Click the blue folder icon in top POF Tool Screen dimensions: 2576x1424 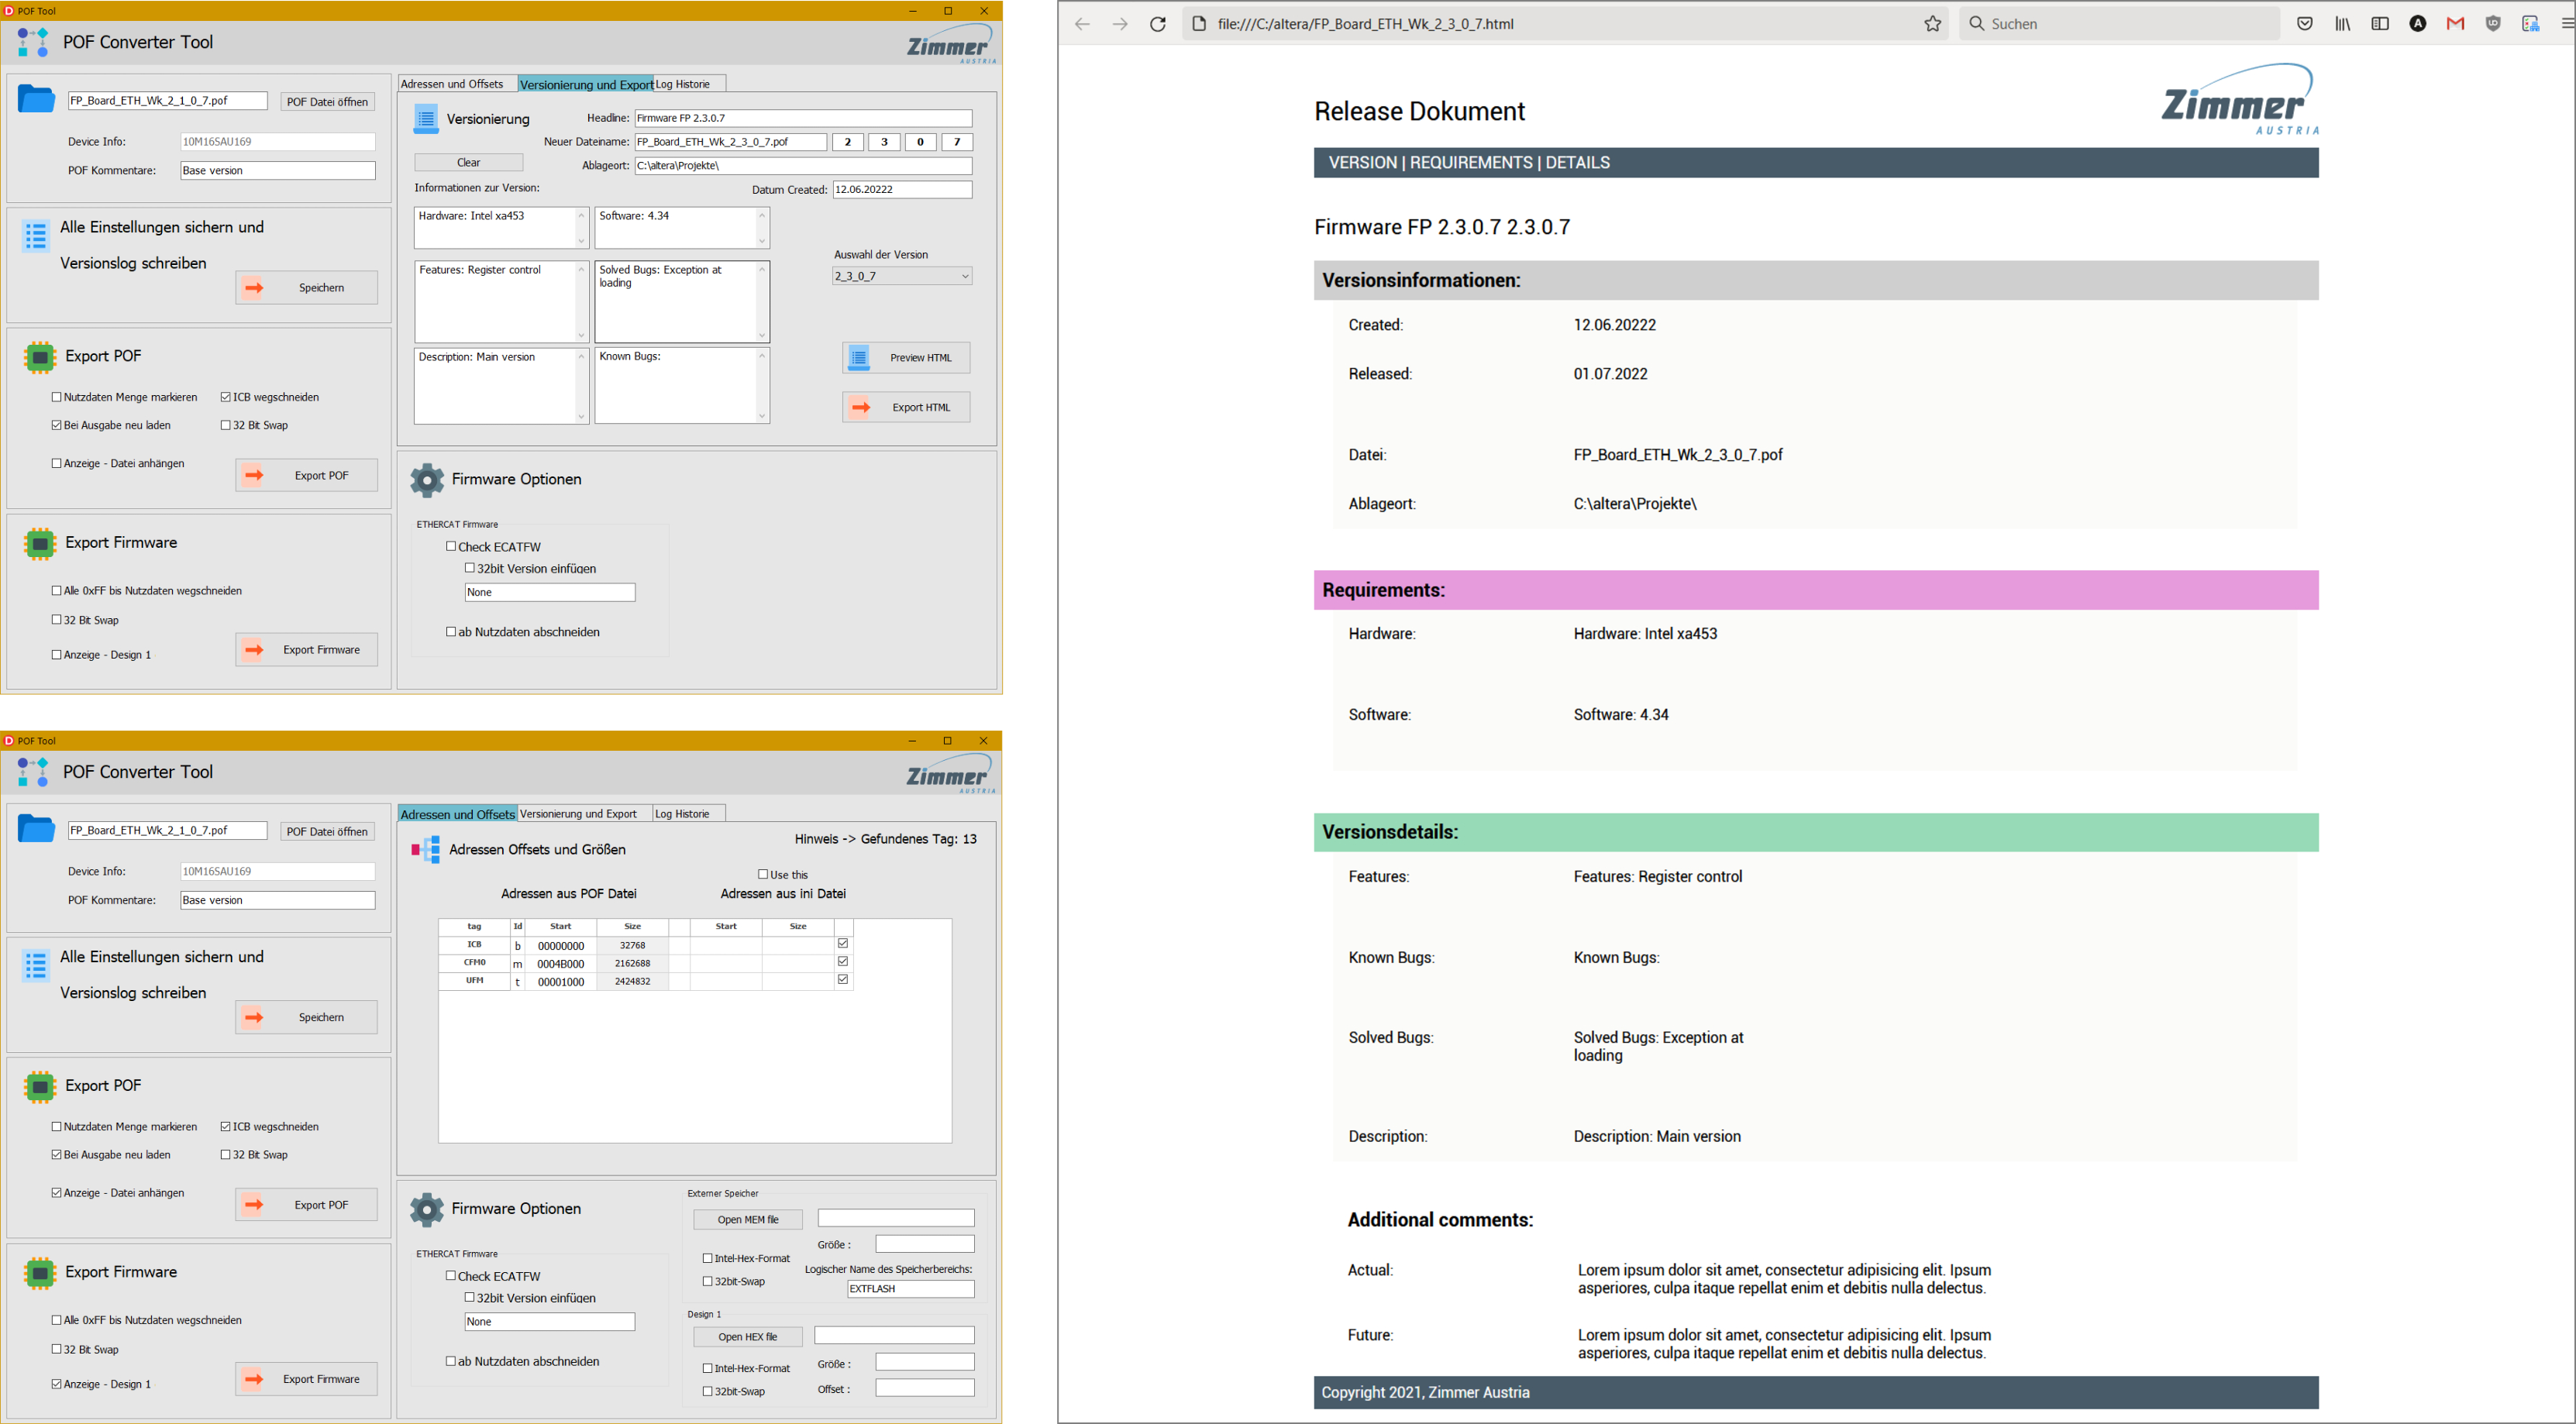pos(36,99)
